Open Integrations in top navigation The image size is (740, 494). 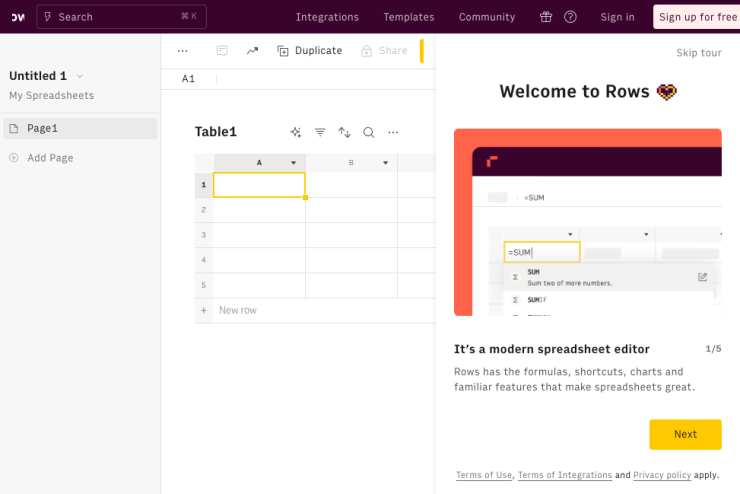(x=327, y=17)
